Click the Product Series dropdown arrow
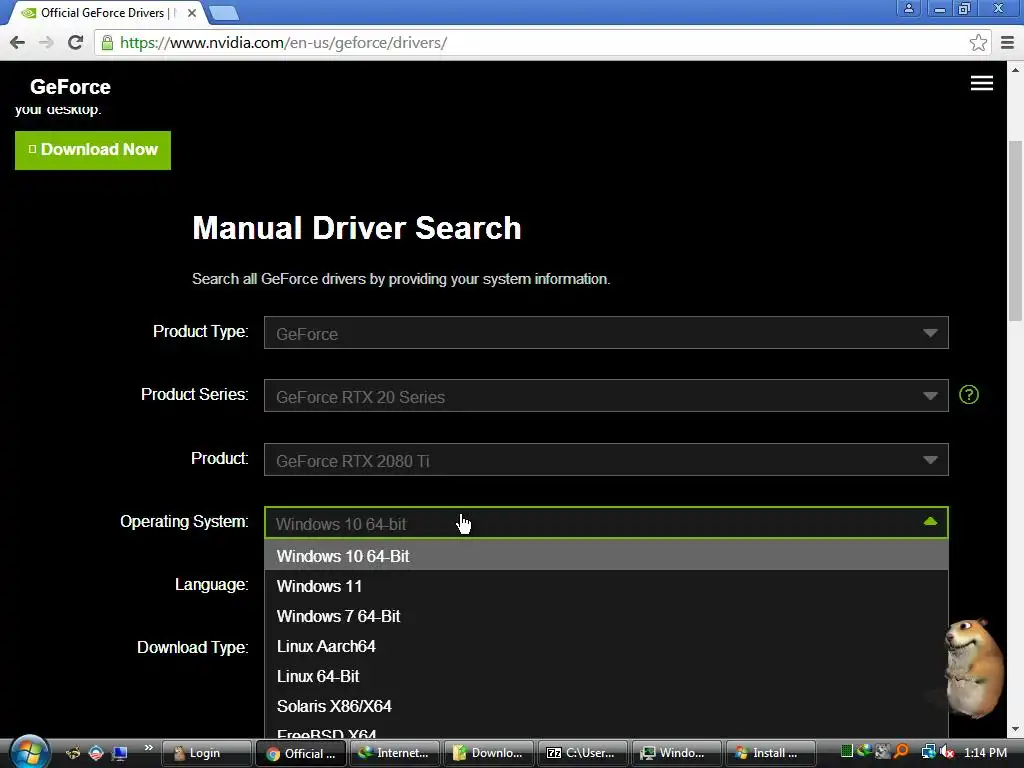Viewport: 1024px width, 768px height. point(930,396)
